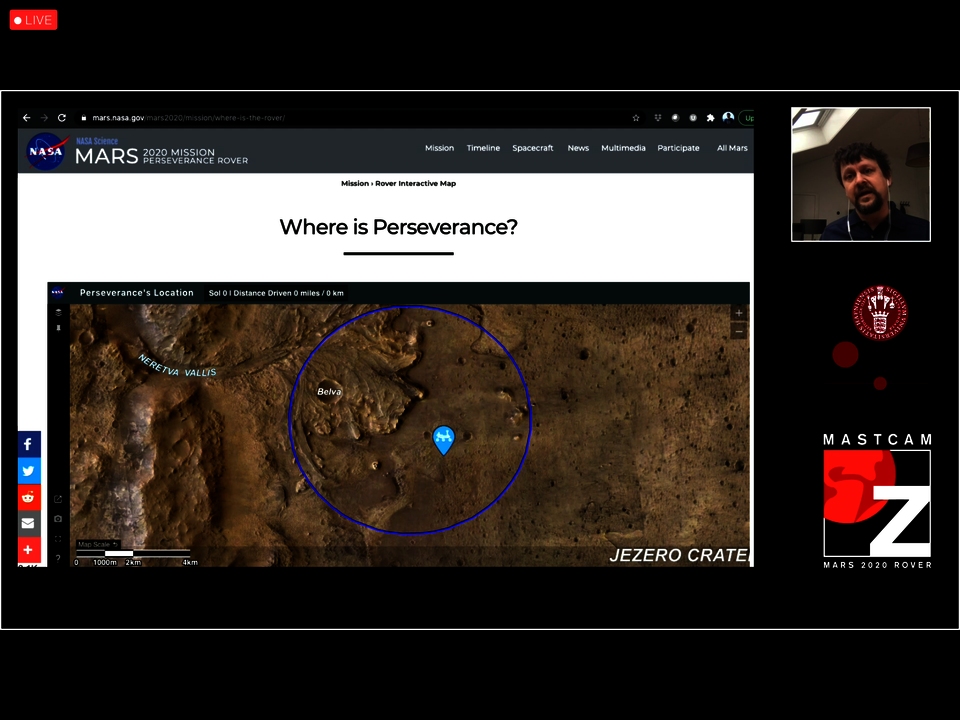Share the page on Reddit
960x720 pixels.
pyautogui.click(x=28, y=497)
